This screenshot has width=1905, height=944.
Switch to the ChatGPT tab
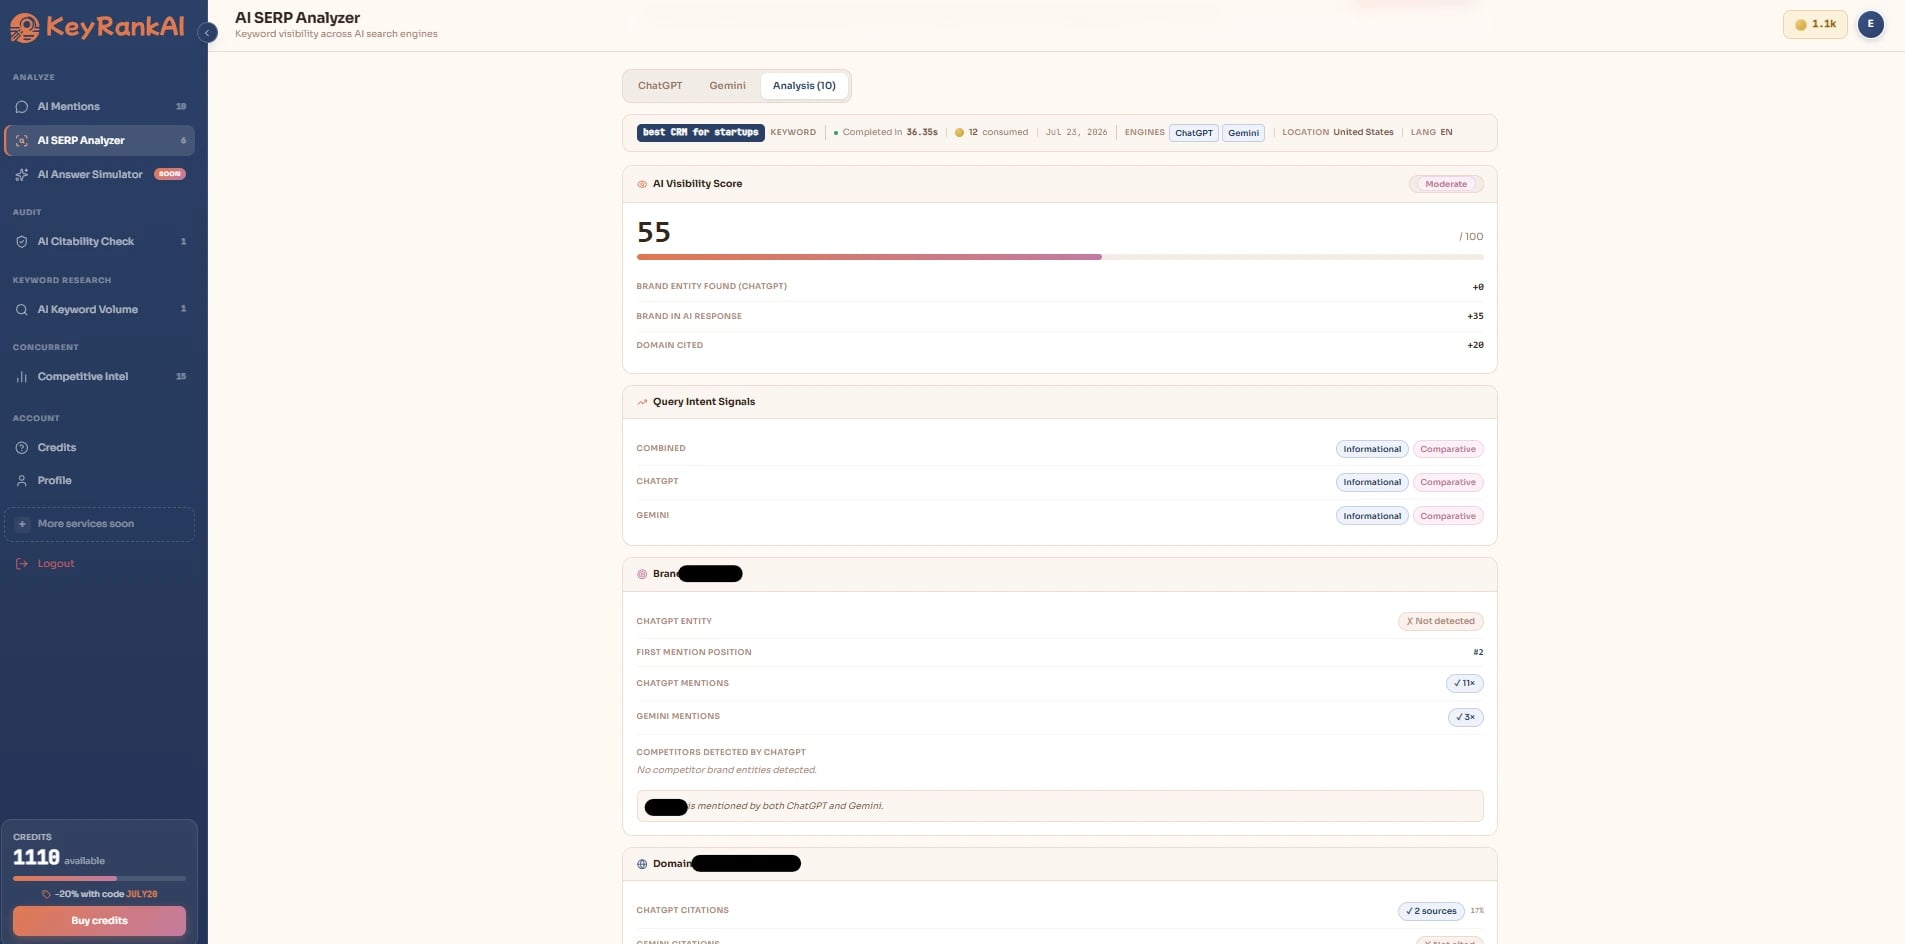pos(660,86)
